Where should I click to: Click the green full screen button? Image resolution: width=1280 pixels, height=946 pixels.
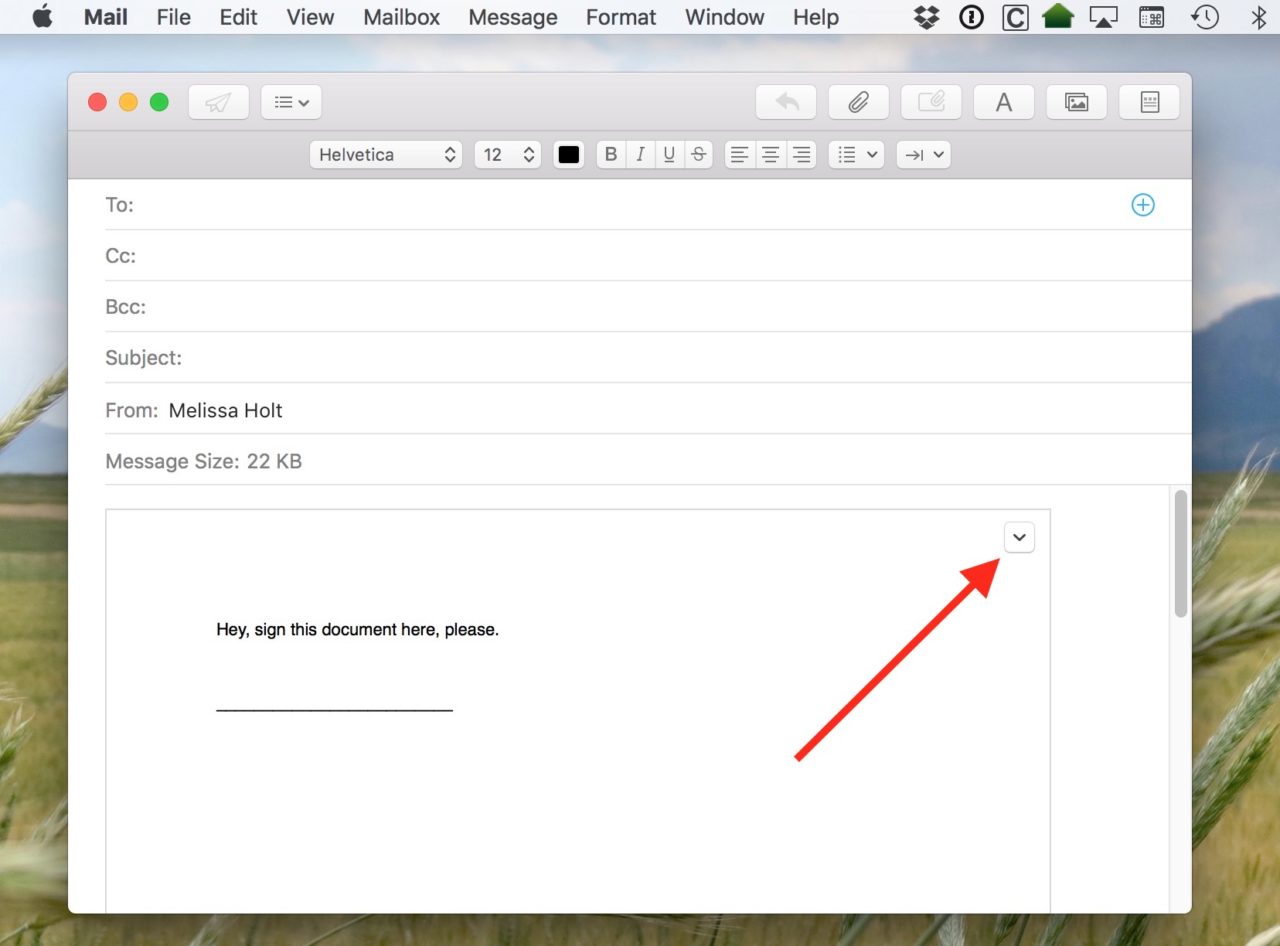tap(159, 102)
